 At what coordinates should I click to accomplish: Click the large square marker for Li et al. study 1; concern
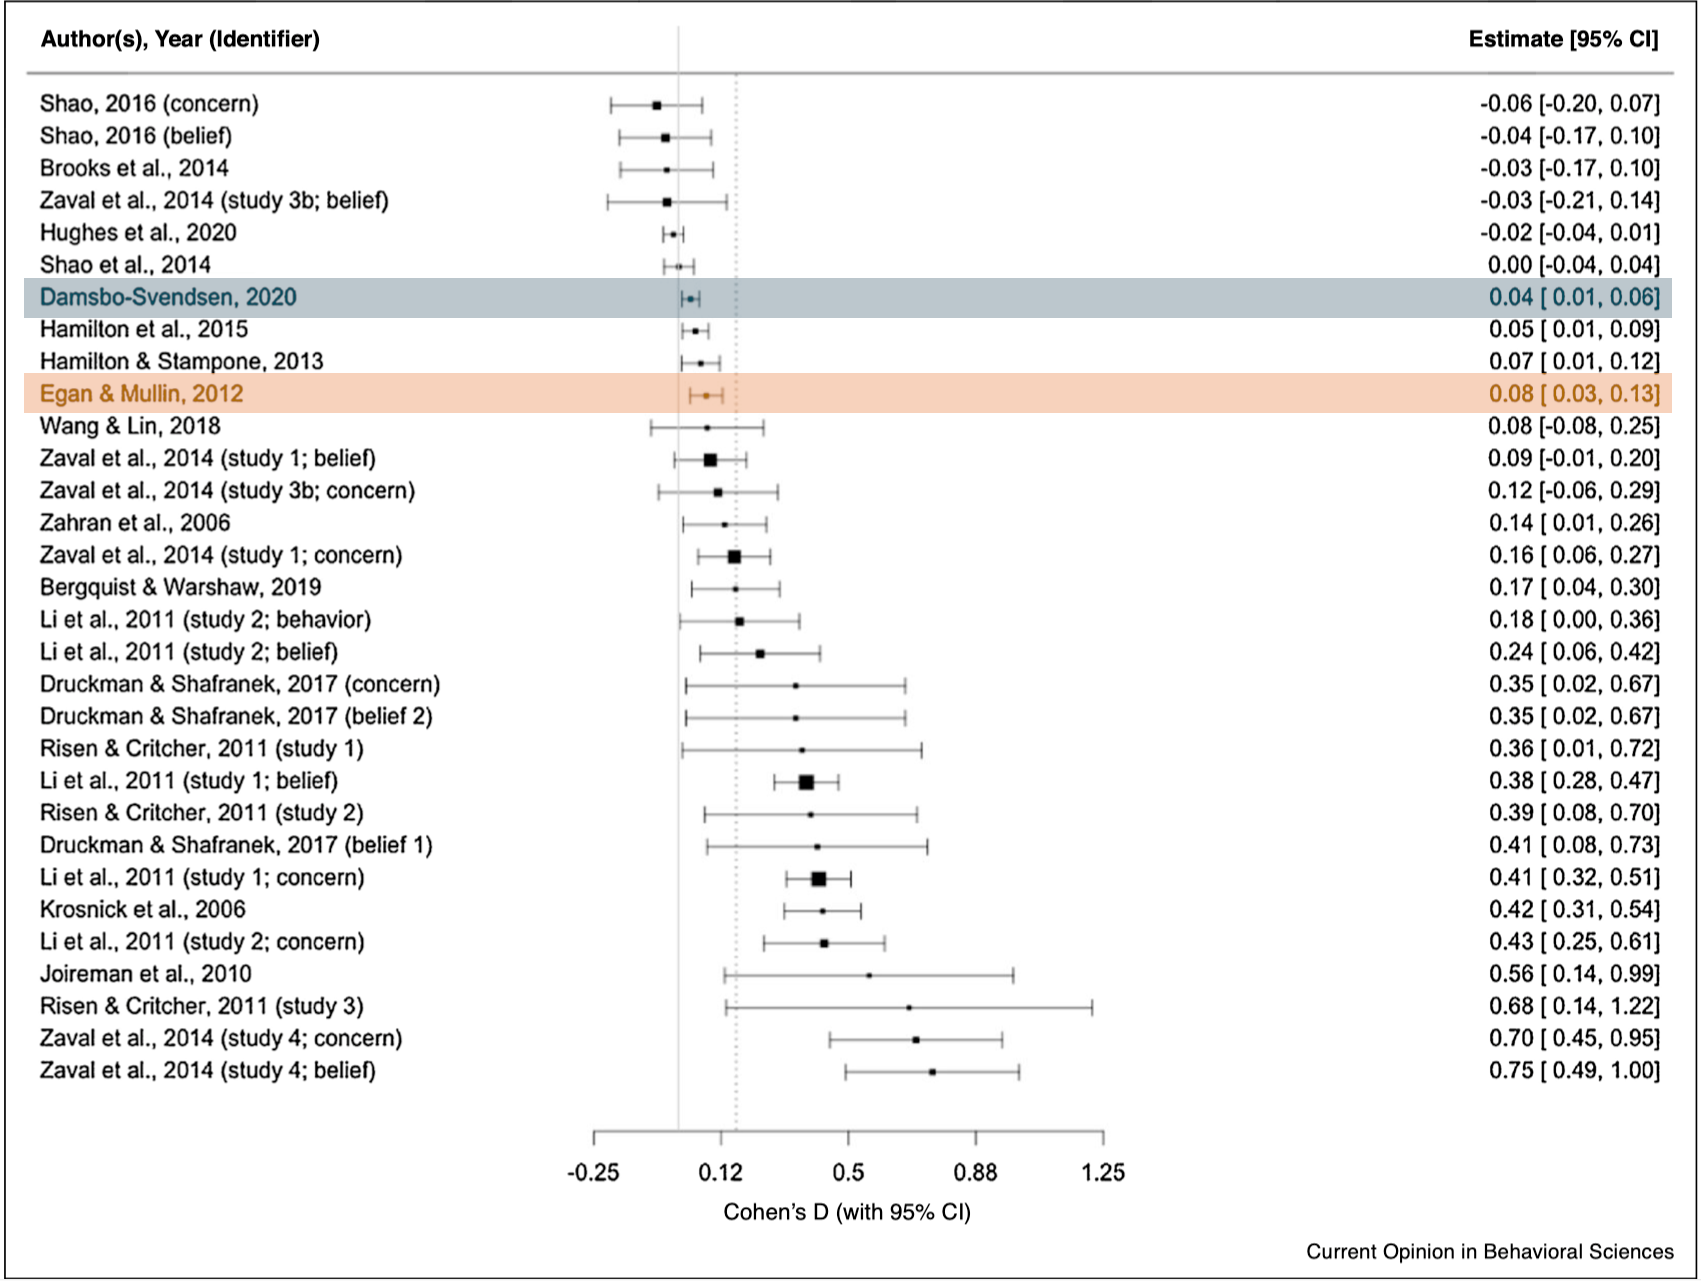[818, 879]
